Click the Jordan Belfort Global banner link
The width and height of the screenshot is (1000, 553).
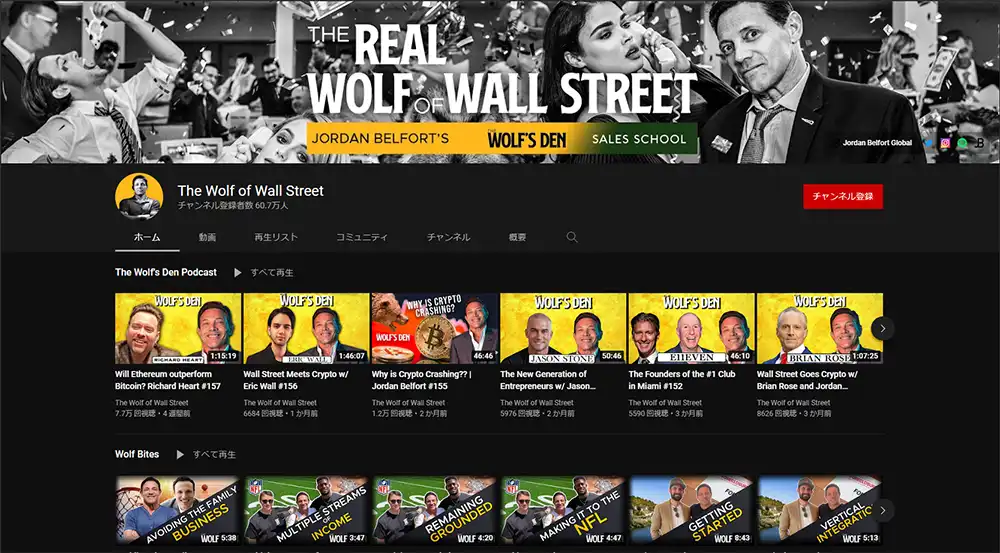tap(877, 143)
